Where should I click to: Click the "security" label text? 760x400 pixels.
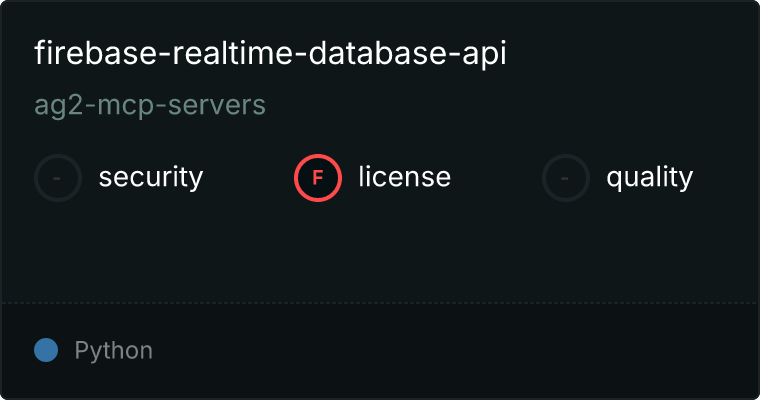click(x=150, y=178)
